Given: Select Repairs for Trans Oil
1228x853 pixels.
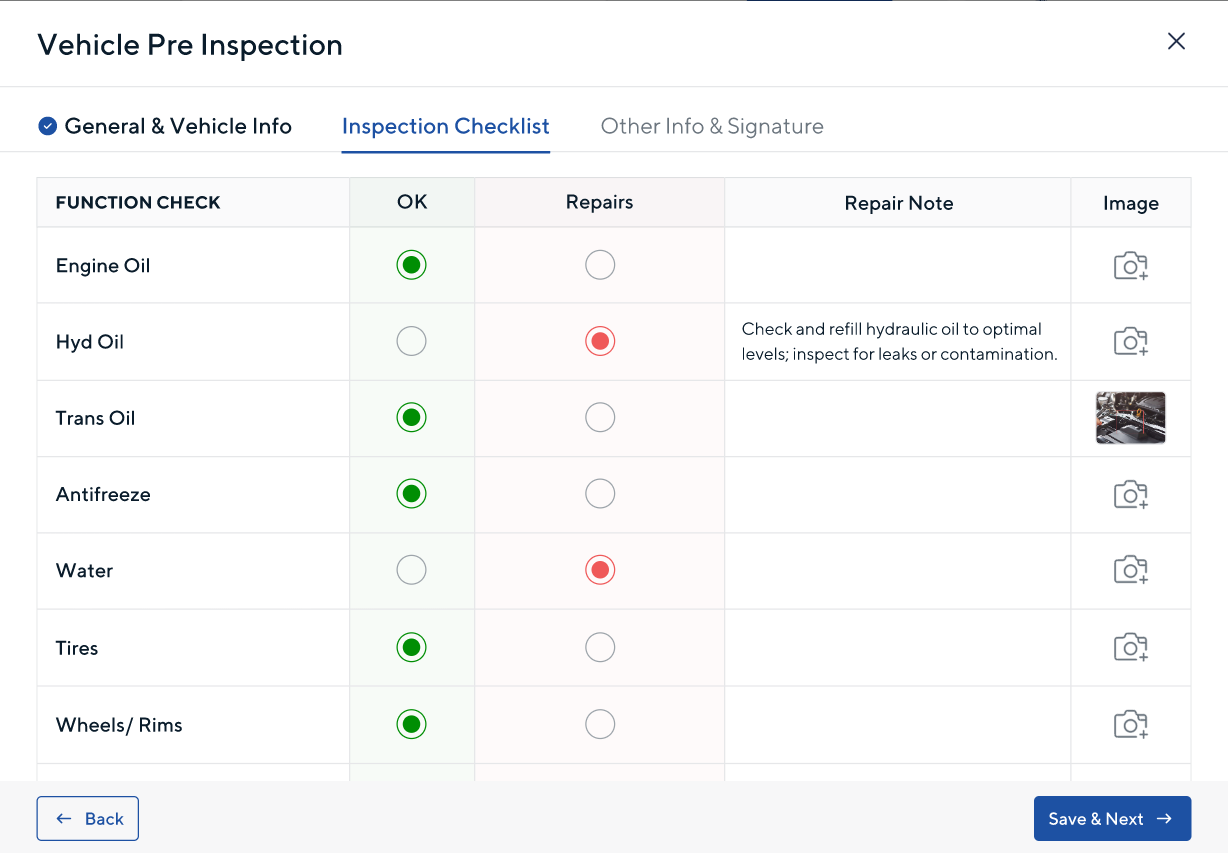Looking at the screenshot, I should click(x=600, y=417).
